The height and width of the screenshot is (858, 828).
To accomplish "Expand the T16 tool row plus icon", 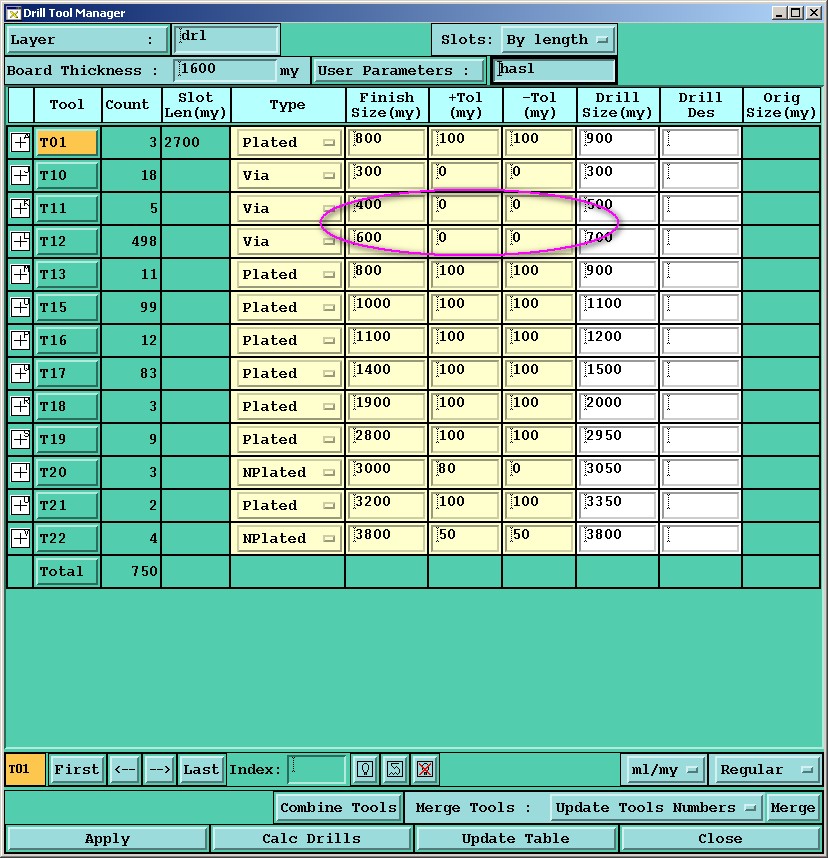I will pyautogui.click(x=20, y=340).
